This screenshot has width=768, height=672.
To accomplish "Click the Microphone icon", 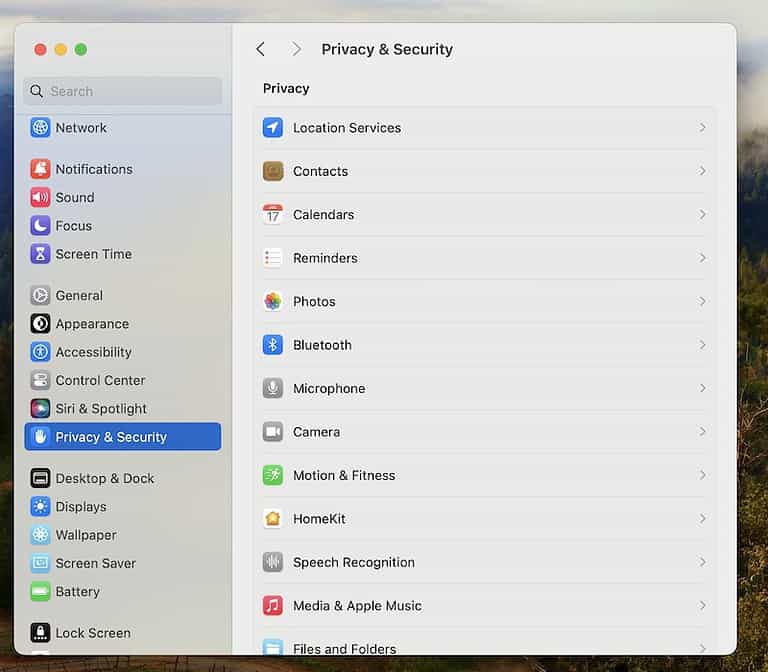I will tap(273, 388).
